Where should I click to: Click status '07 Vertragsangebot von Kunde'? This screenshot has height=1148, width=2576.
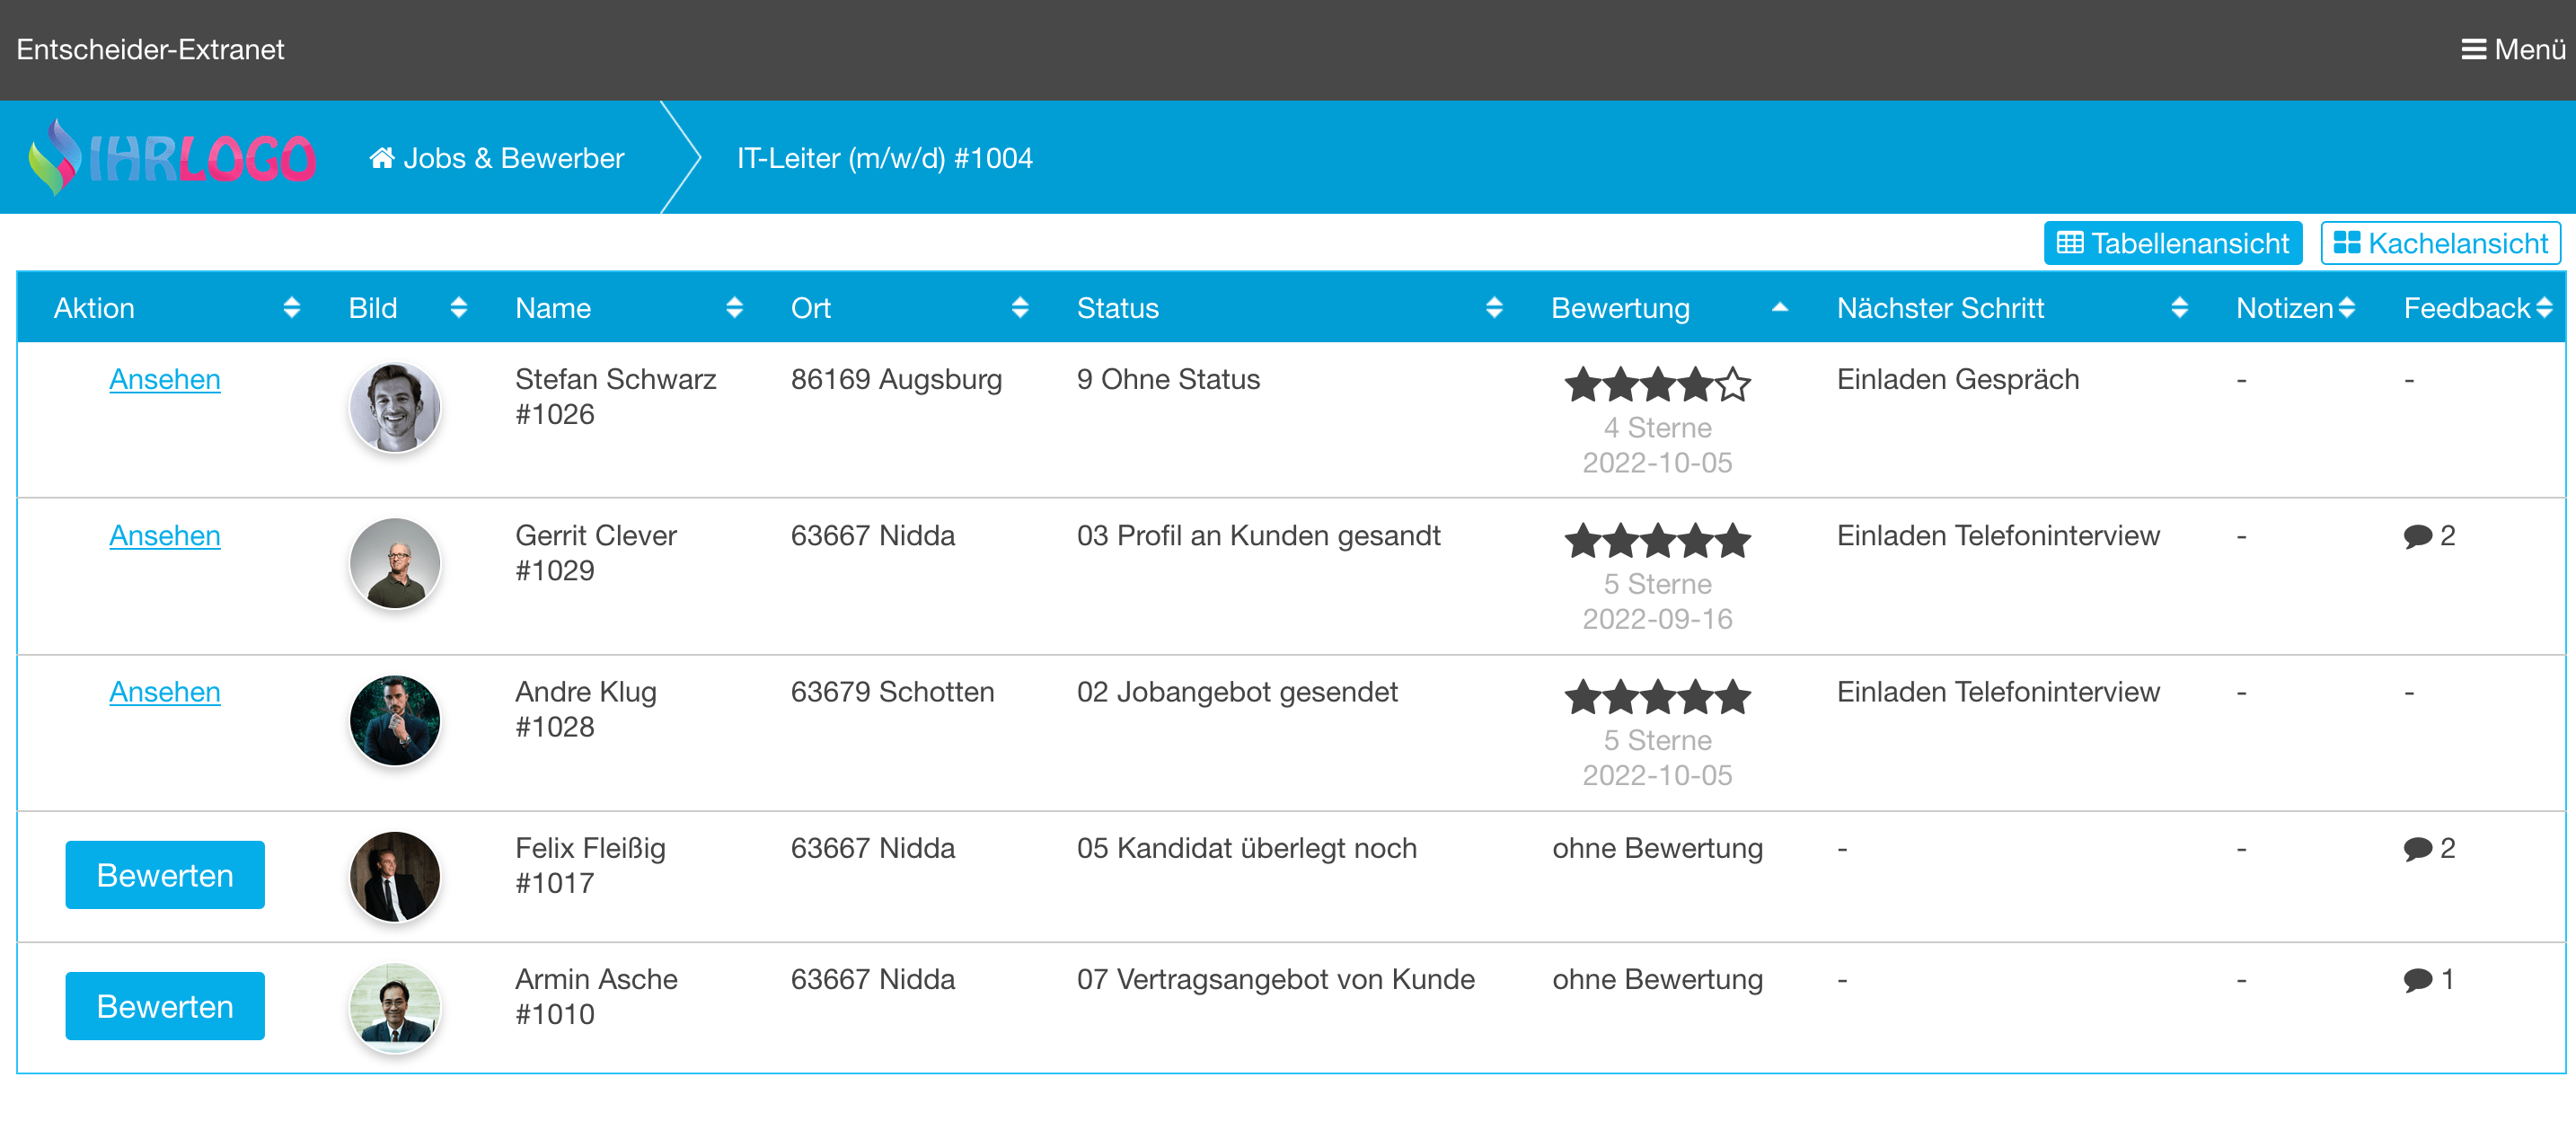[1275, 980]
